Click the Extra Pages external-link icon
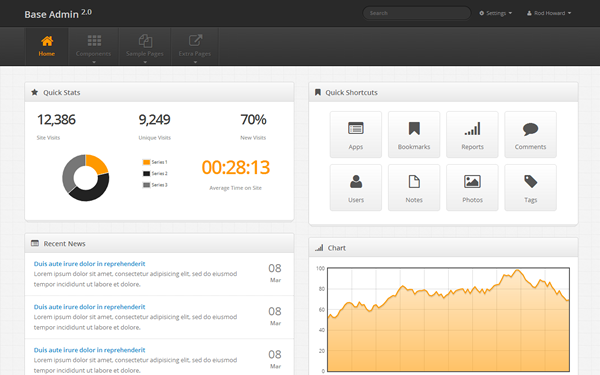This screenshot has width=600, height=375. [195, 40]
